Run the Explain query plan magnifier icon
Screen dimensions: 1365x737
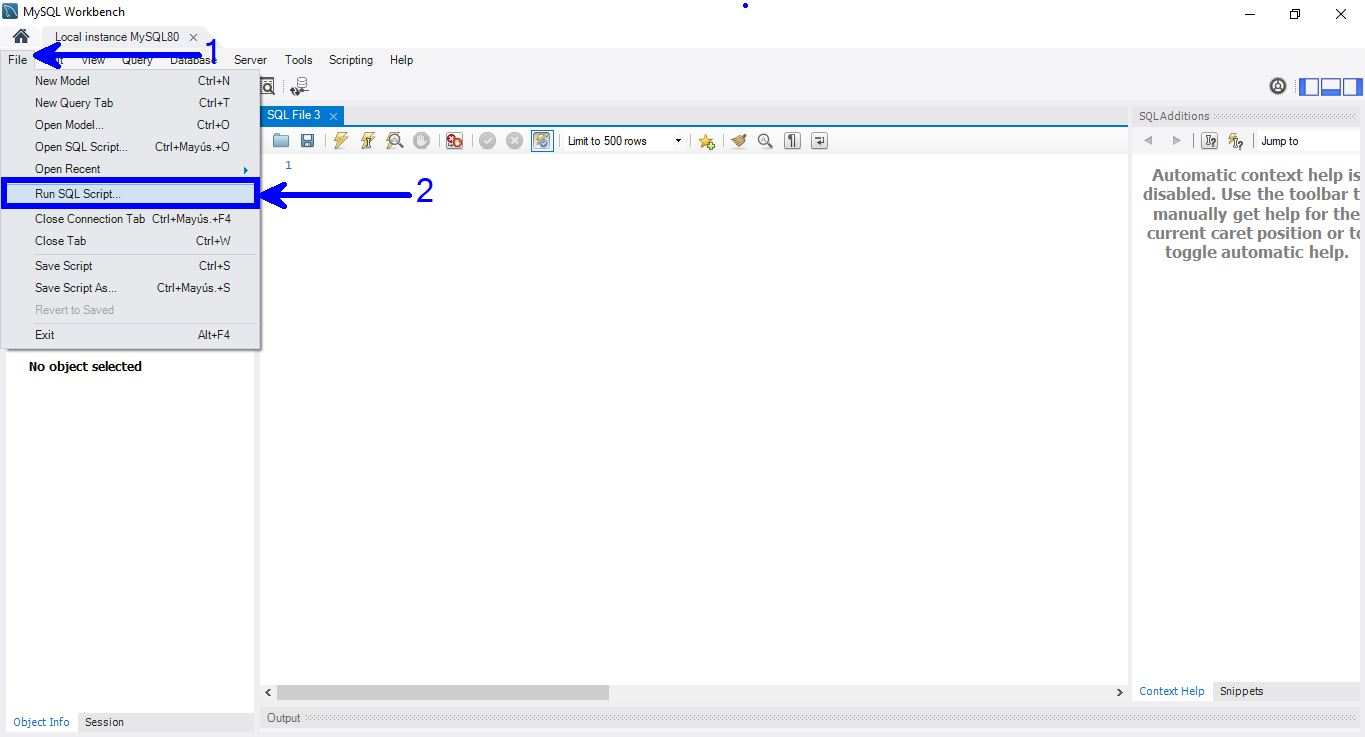394,140
